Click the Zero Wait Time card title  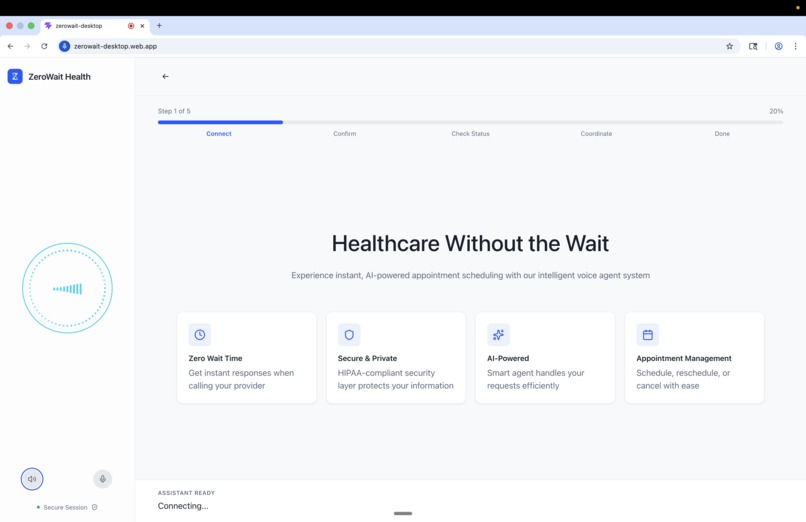[x=215, y=358]
